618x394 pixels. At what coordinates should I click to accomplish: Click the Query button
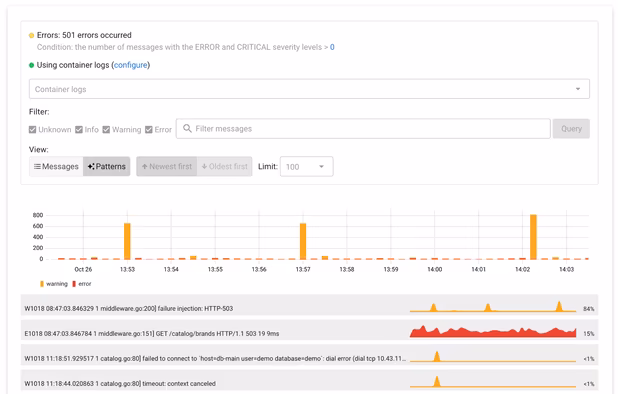(x=571, y=128)
